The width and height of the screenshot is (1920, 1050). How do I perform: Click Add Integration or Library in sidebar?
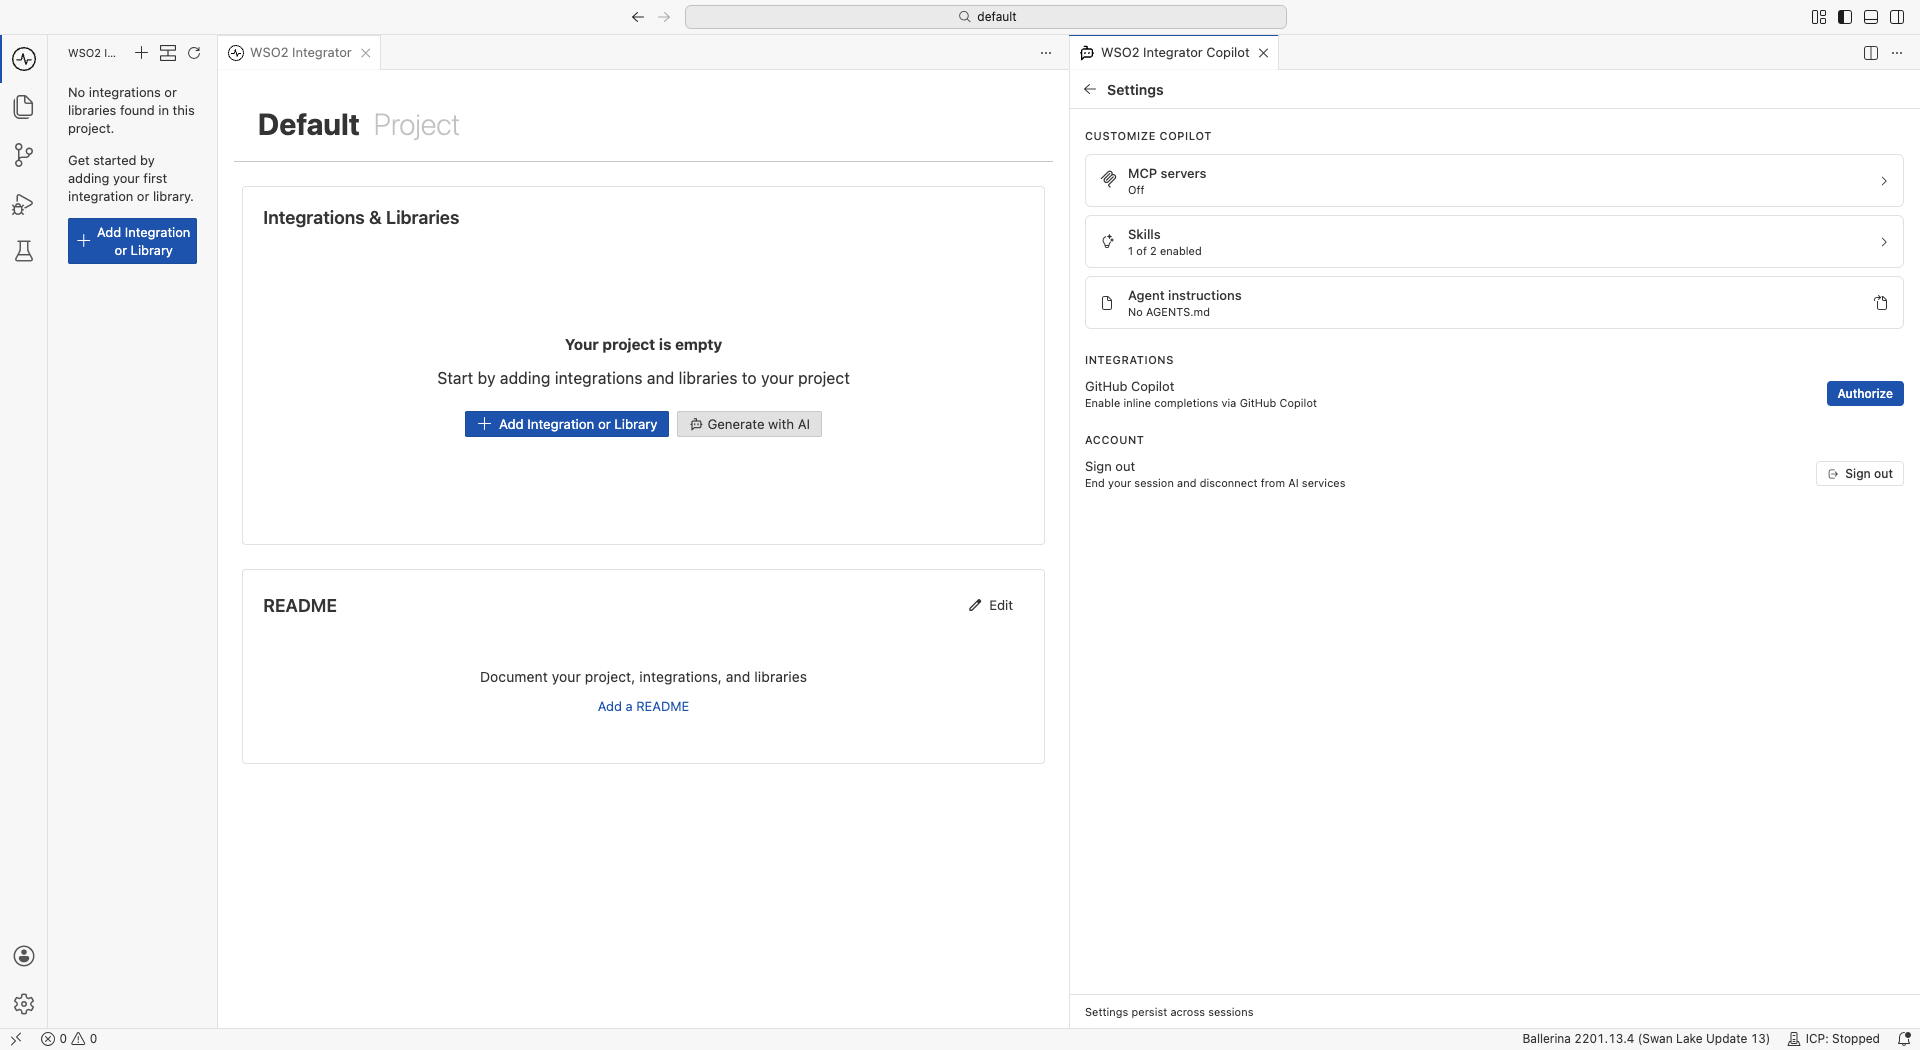(132, 241)
